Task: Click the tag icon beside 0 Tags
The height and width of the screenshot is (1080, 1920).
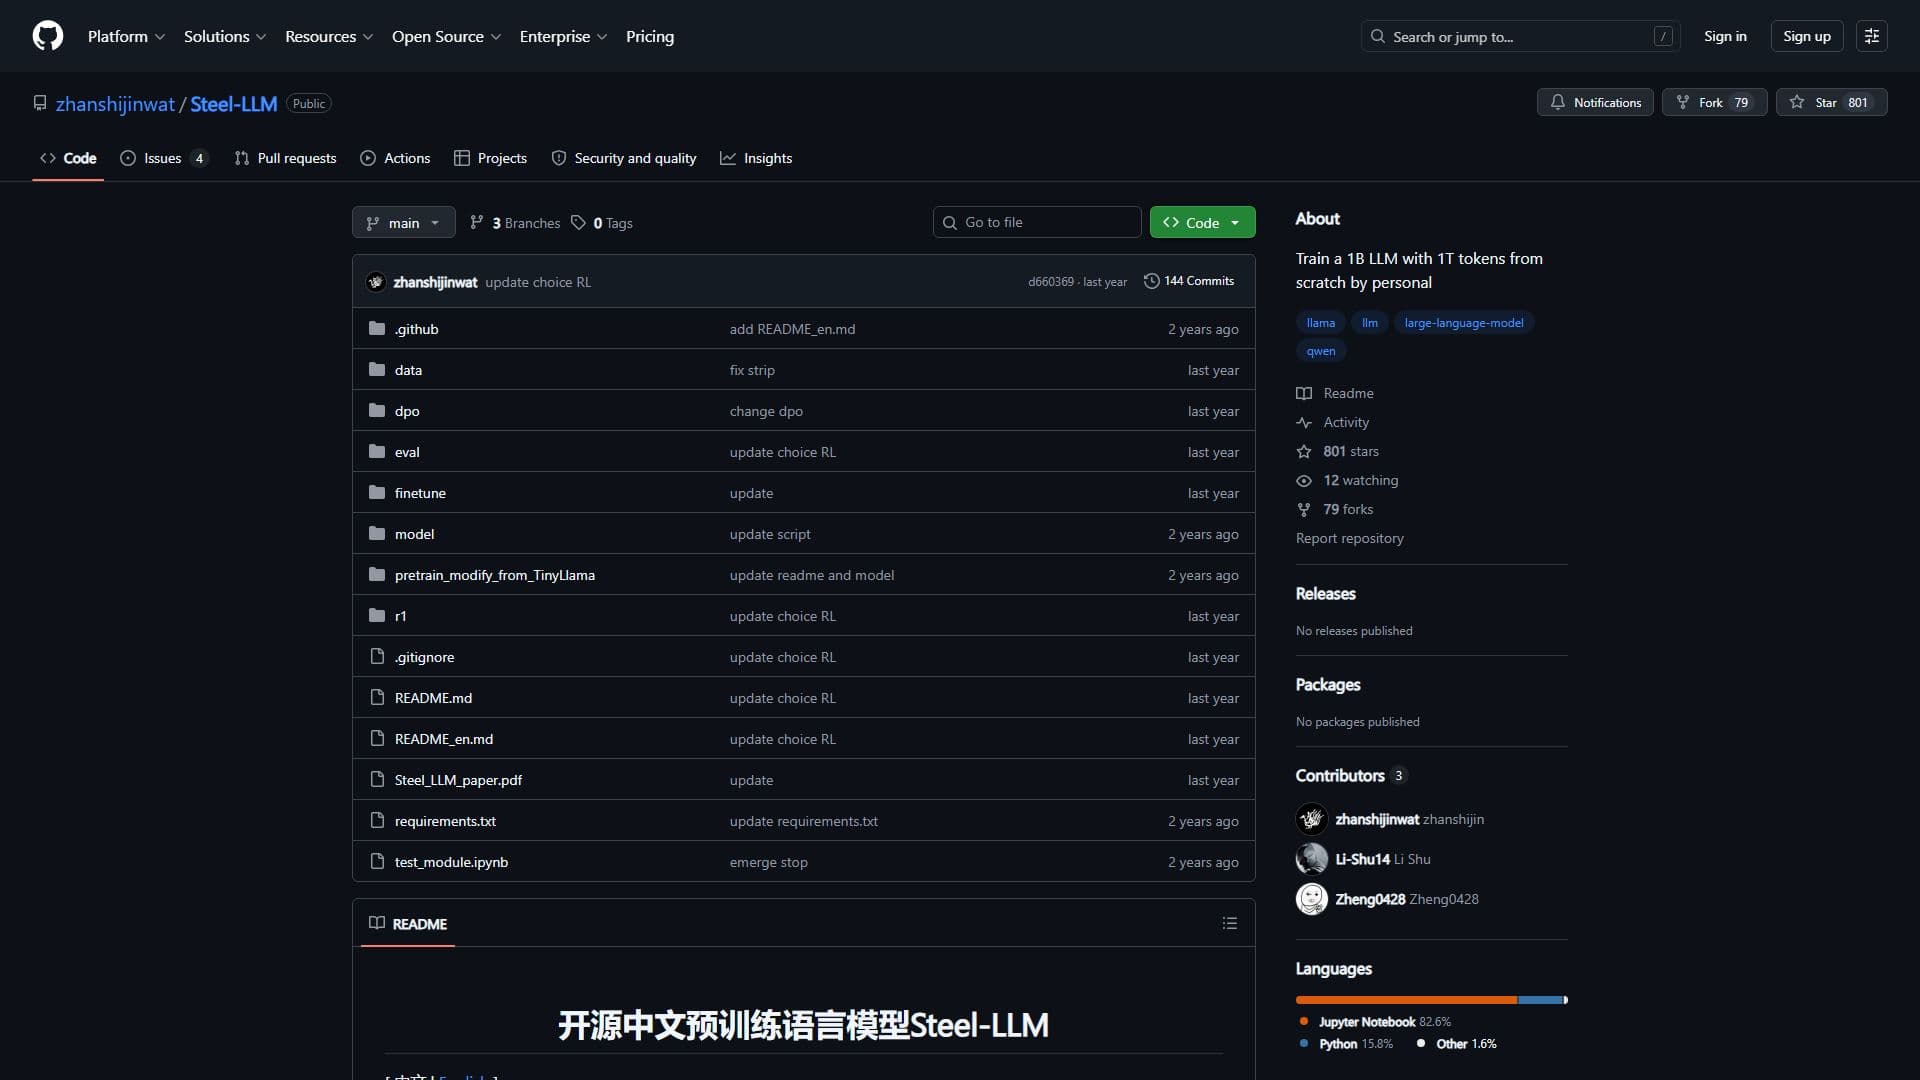Action: [578, 223]
